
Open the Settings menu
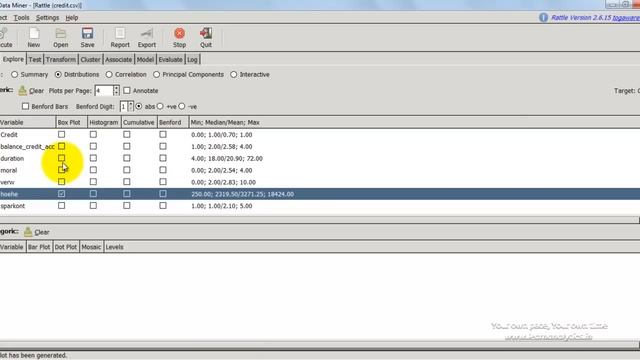pos(47,18)
